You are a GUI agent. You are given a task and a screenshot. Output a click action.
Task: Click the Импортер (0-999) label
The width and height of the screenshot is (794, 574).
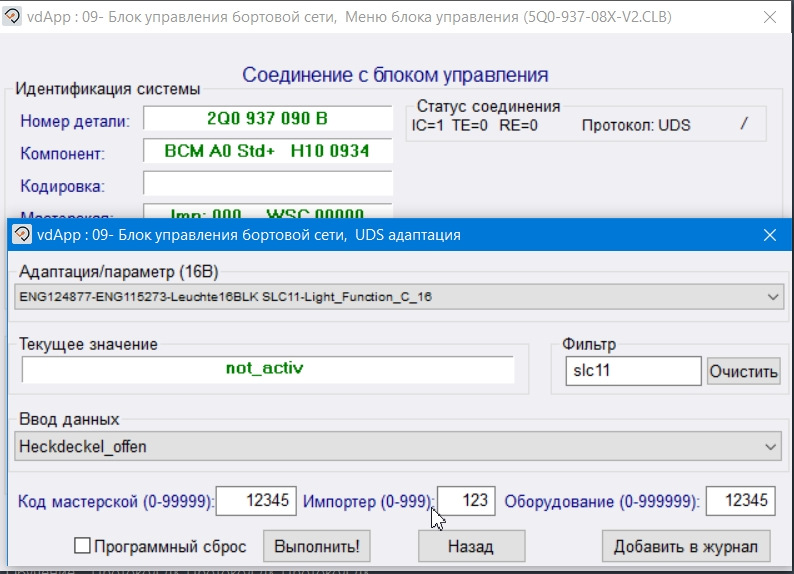click(369, 502)
